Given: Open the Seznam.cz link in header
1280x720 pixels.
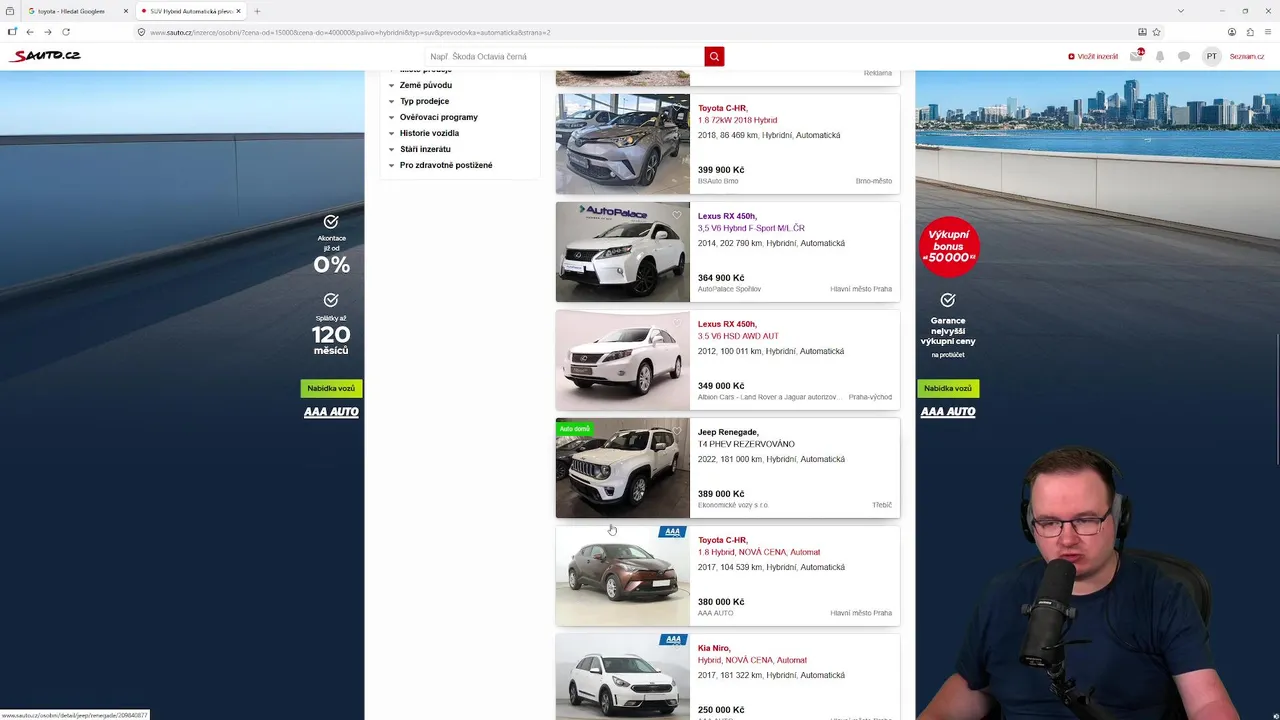Looking at the screenshot, I should tap(1247, 56).
